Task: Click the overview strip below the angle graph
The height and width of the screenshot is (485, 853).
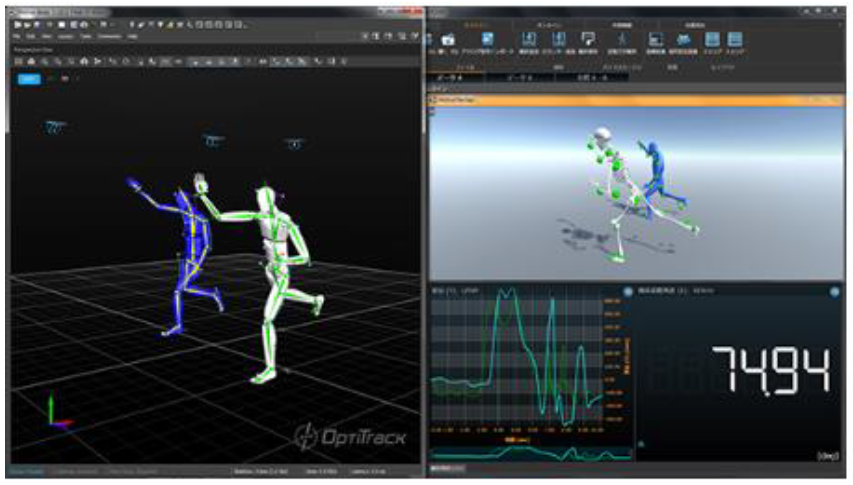Action: [x=530, y=454]
